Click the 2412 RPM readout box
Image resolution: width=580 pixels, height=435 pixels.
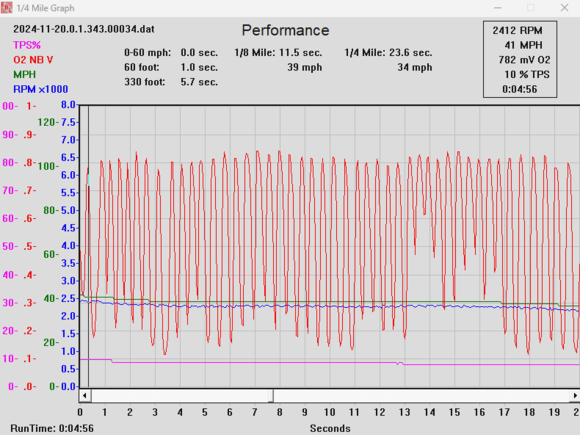520,59
